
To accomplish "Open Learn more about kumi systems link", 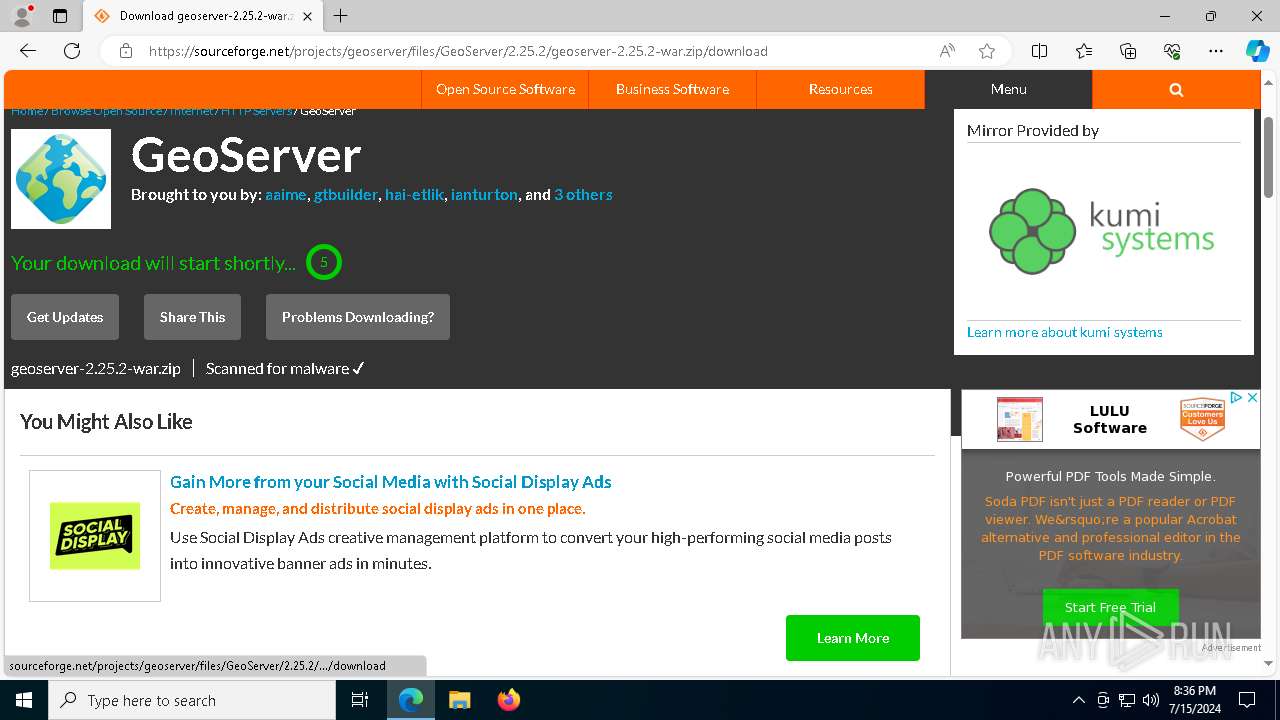I will (1065, 332).
